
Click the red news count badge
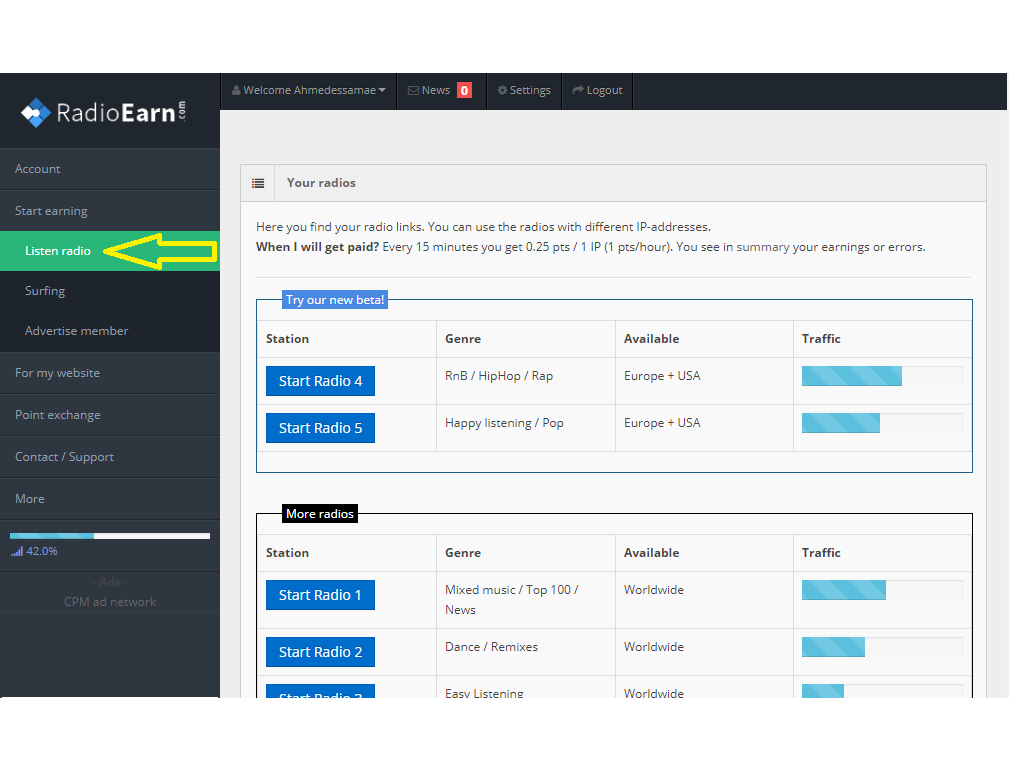pos(464,90)
